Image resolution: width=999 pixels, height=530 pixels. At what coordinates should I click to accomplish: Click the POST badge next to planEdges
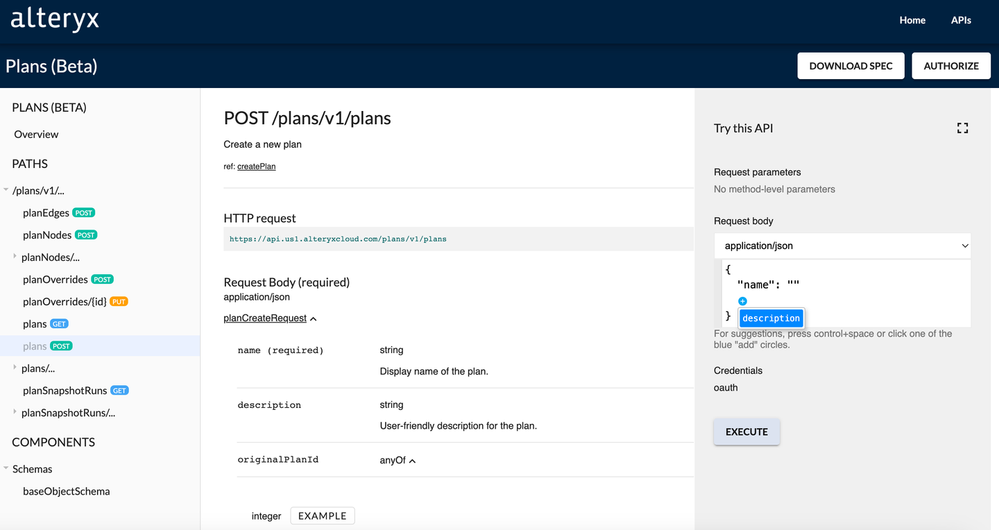[x=83, y=213]
